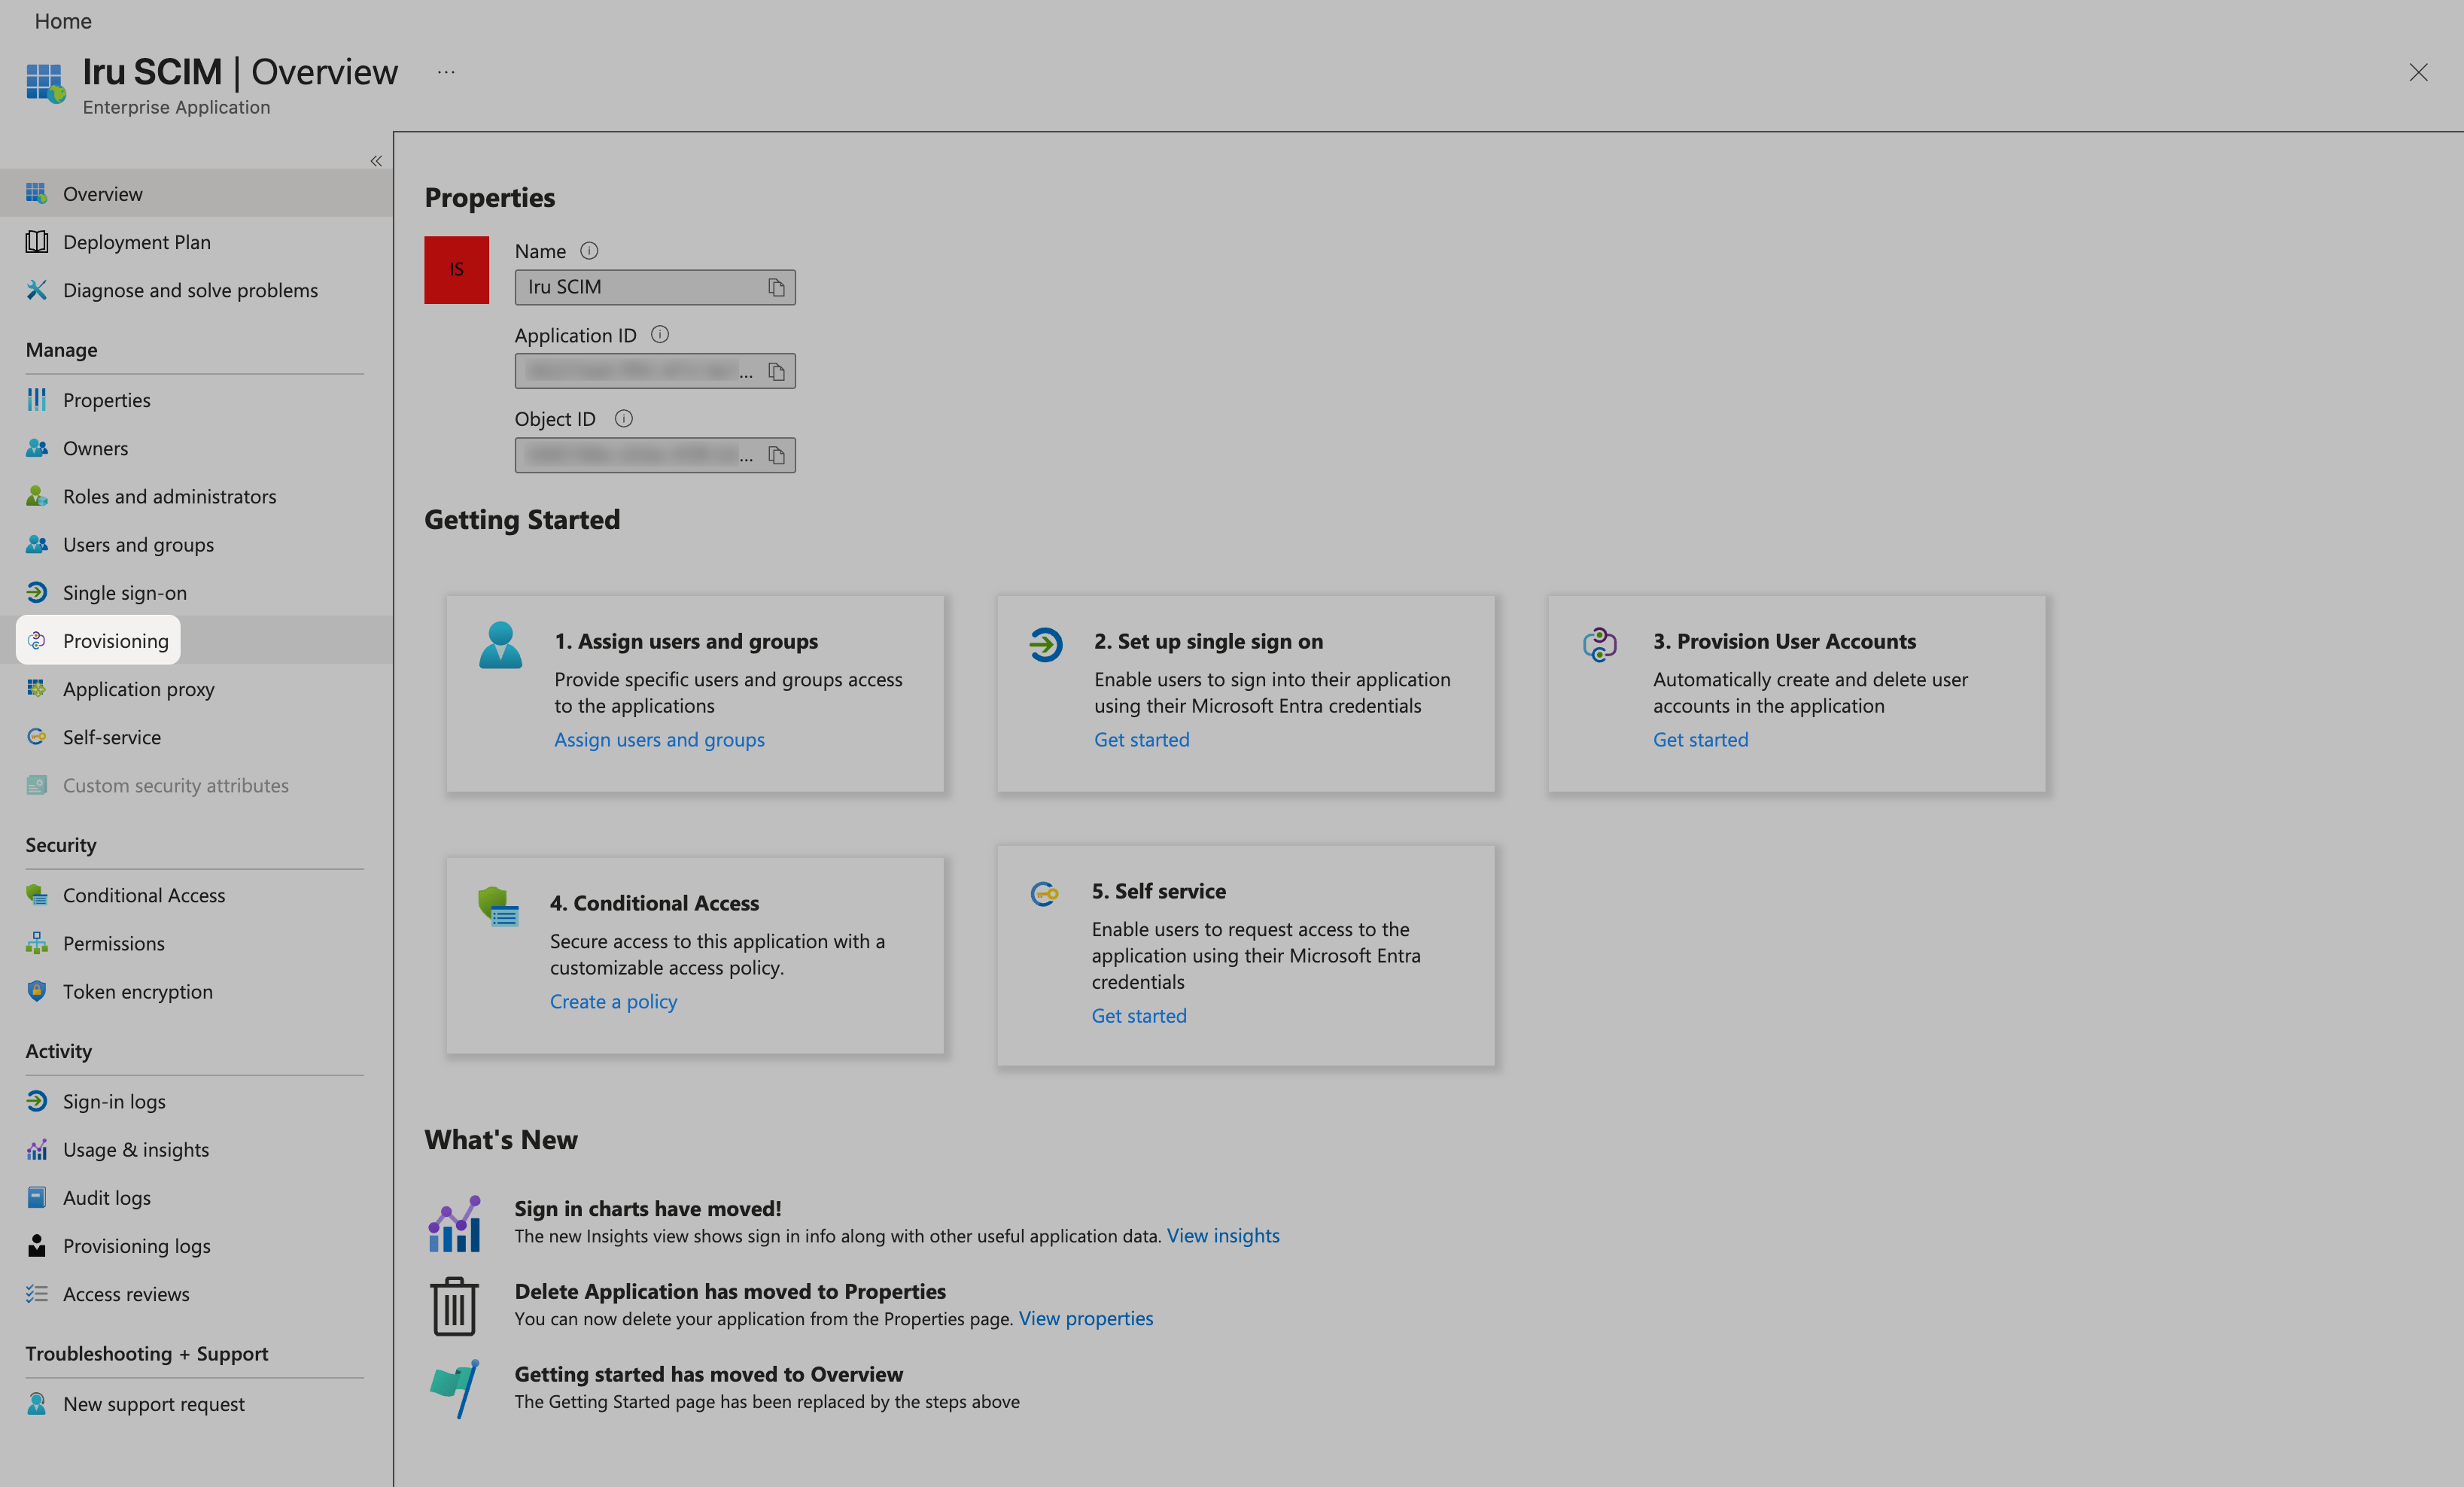Viewport: 2464px width, 1487px height.
Task: Click the Conditional Access shield icon in sidebar
Action: point(37,895)
